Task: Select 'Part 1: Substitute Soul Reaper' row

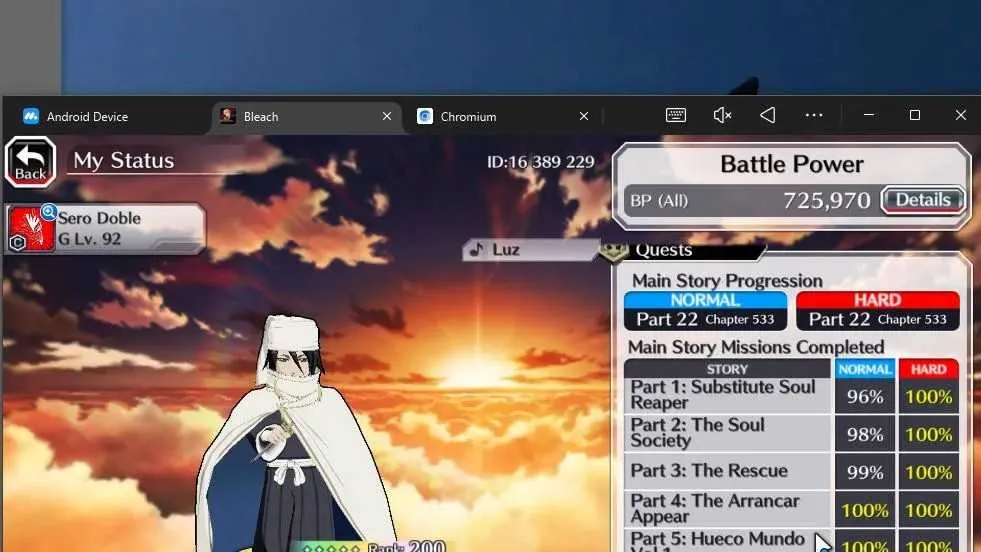Action: tap(727, 396)
